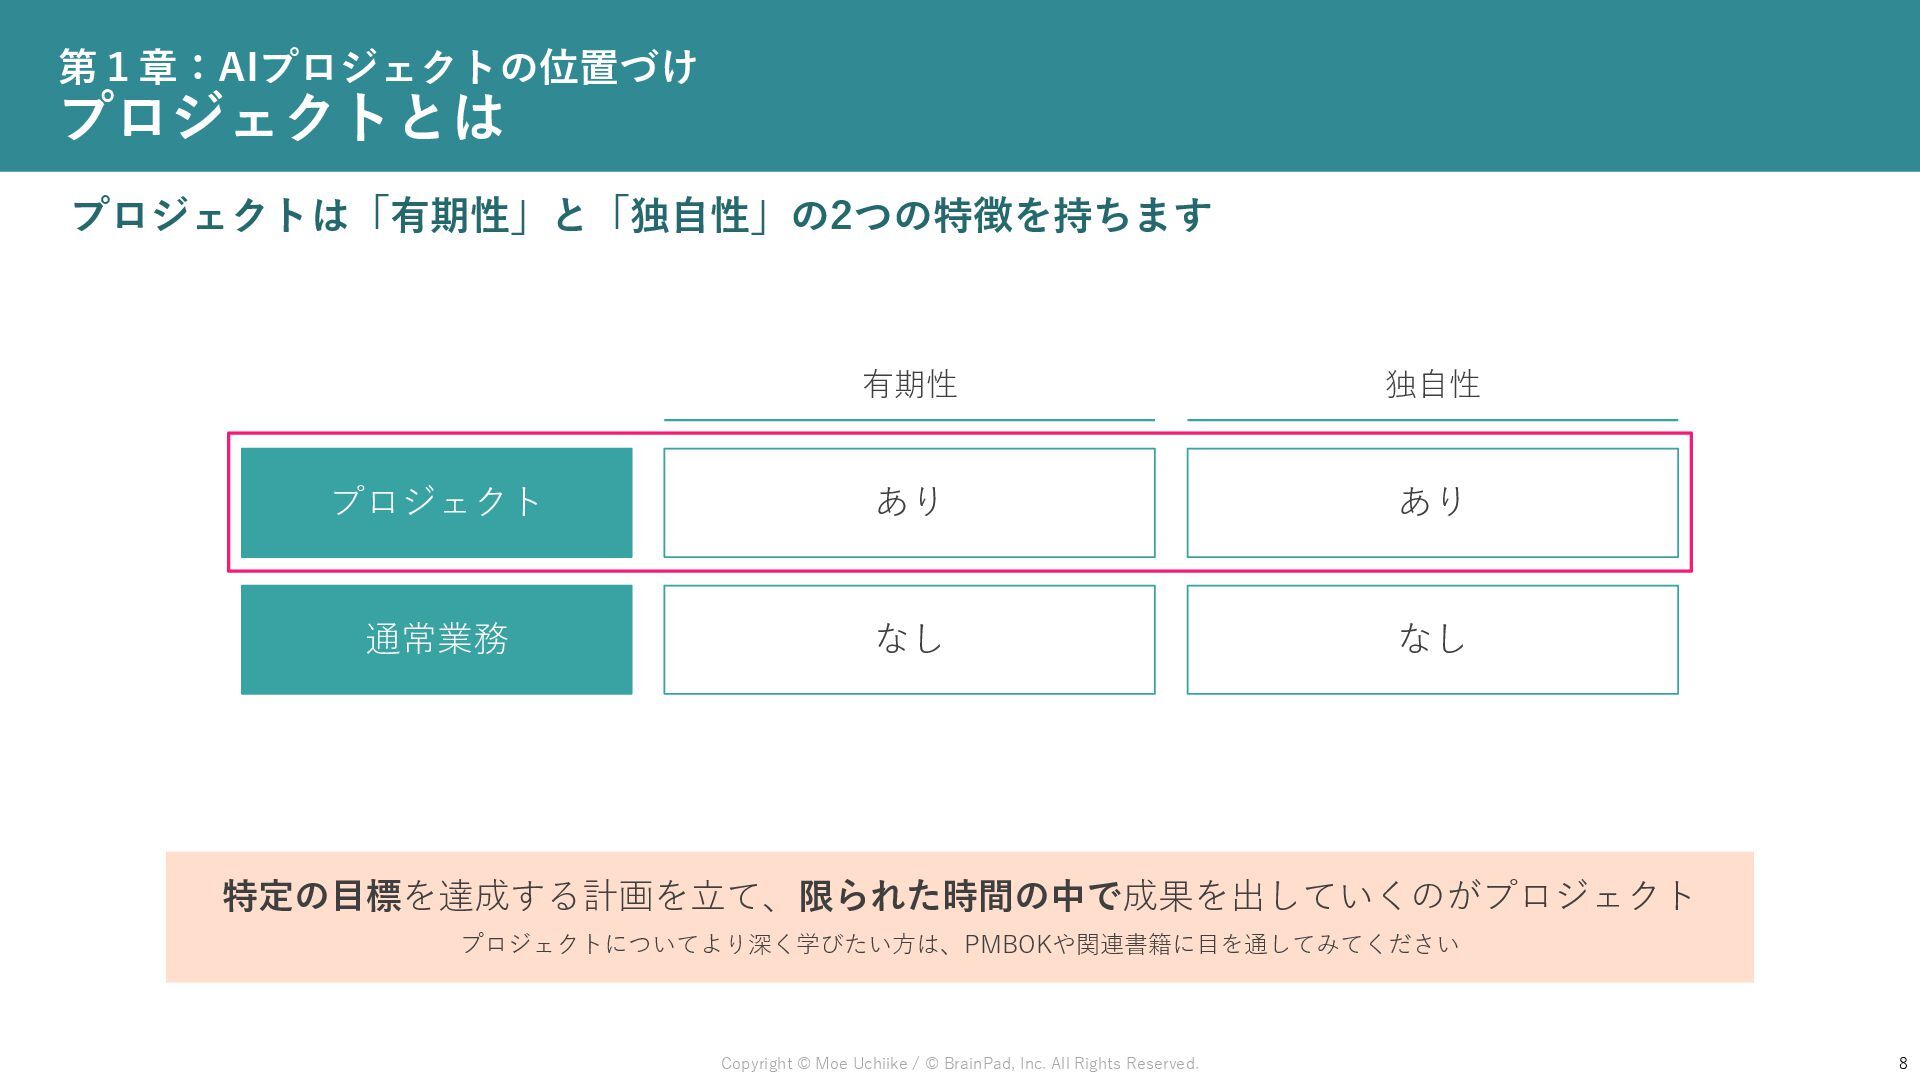The image size is (1920, 1080).
Task: Click the 有期性 column header
Action: click(909, 384)
